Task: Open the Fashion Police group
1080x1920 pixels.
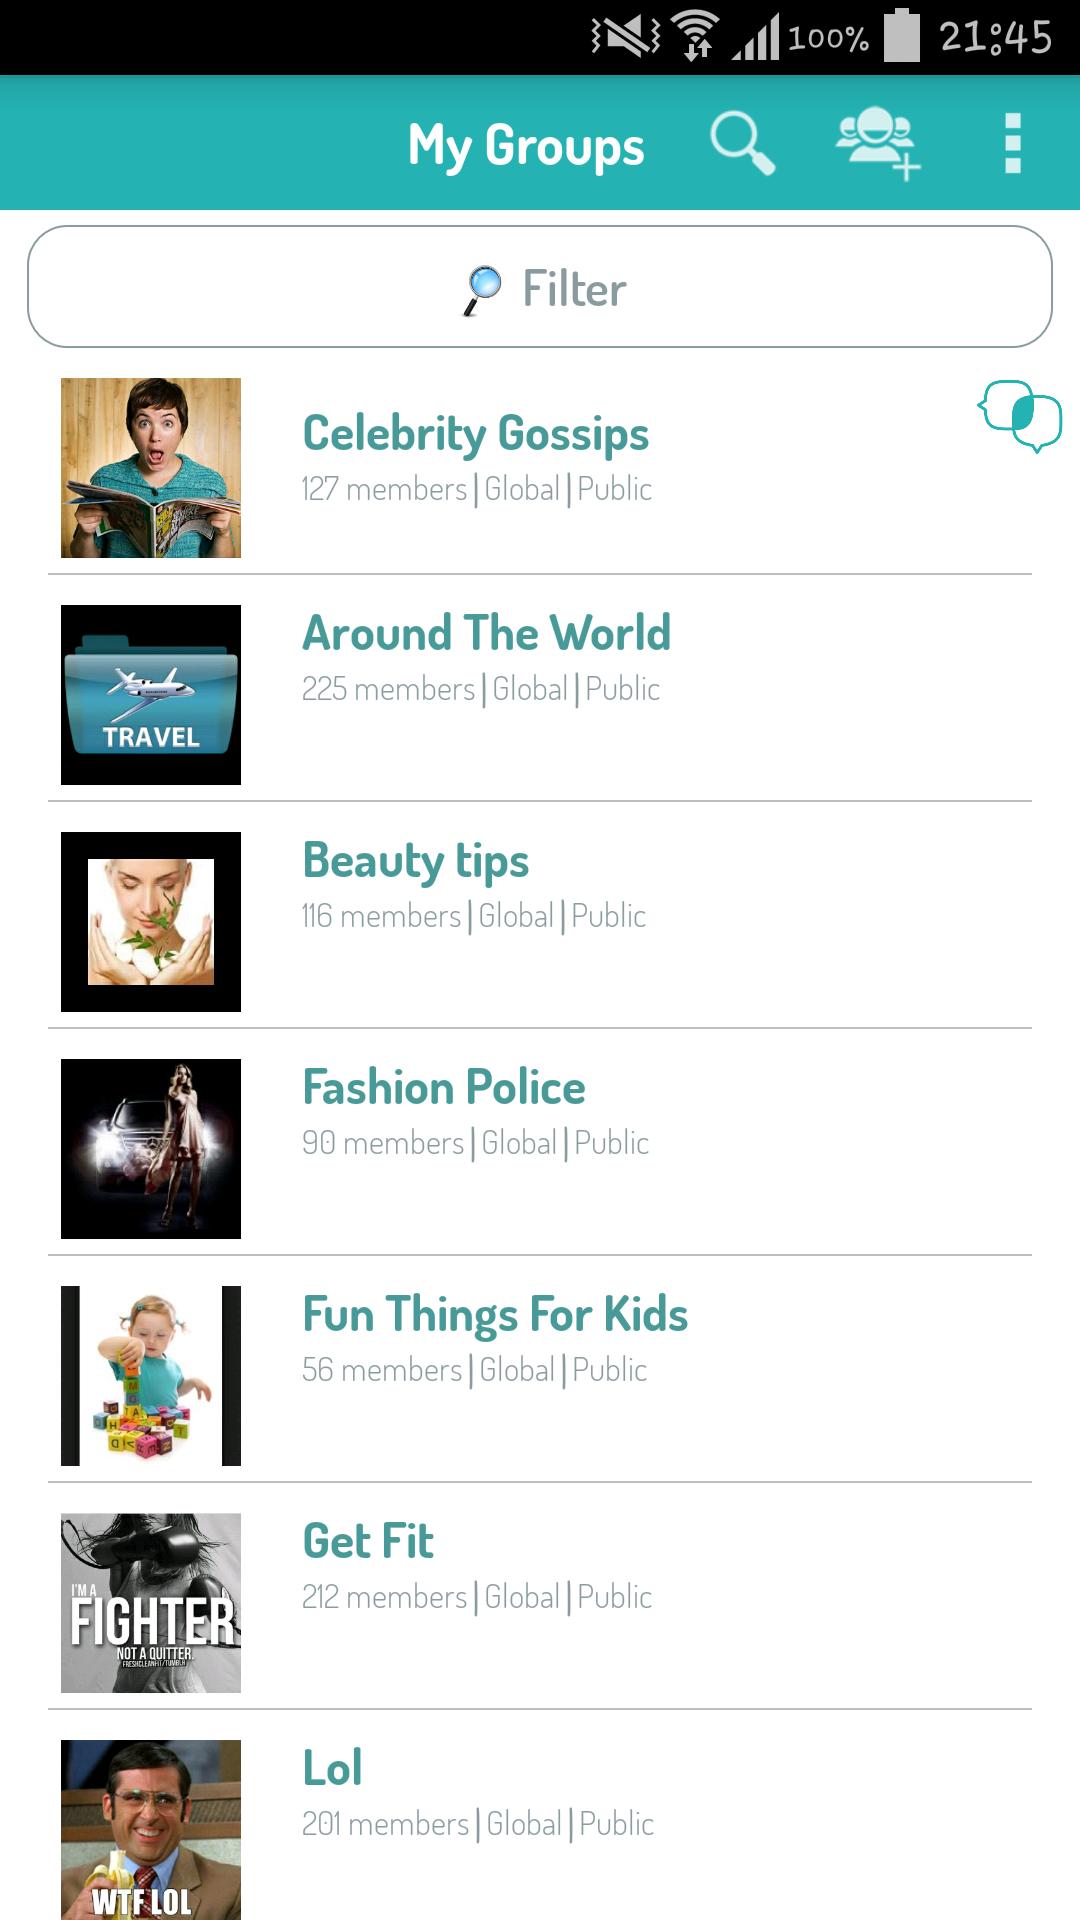Action: [x=444, y=1088]
